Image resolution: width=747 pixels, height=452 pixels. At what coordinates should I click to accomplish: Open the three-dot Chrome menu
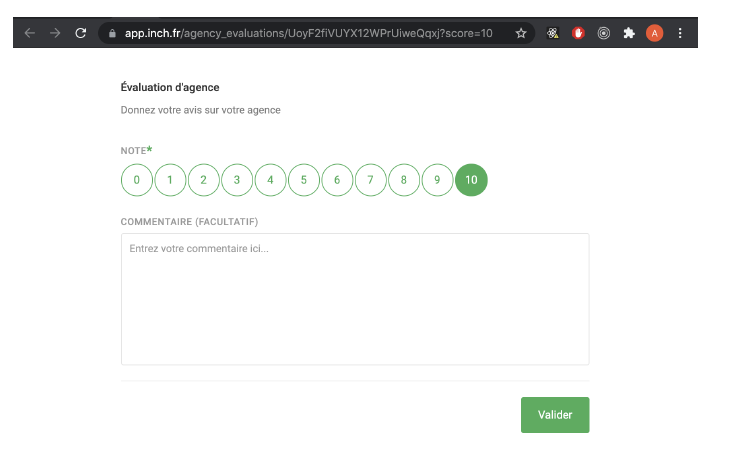(x=681, y=33)
